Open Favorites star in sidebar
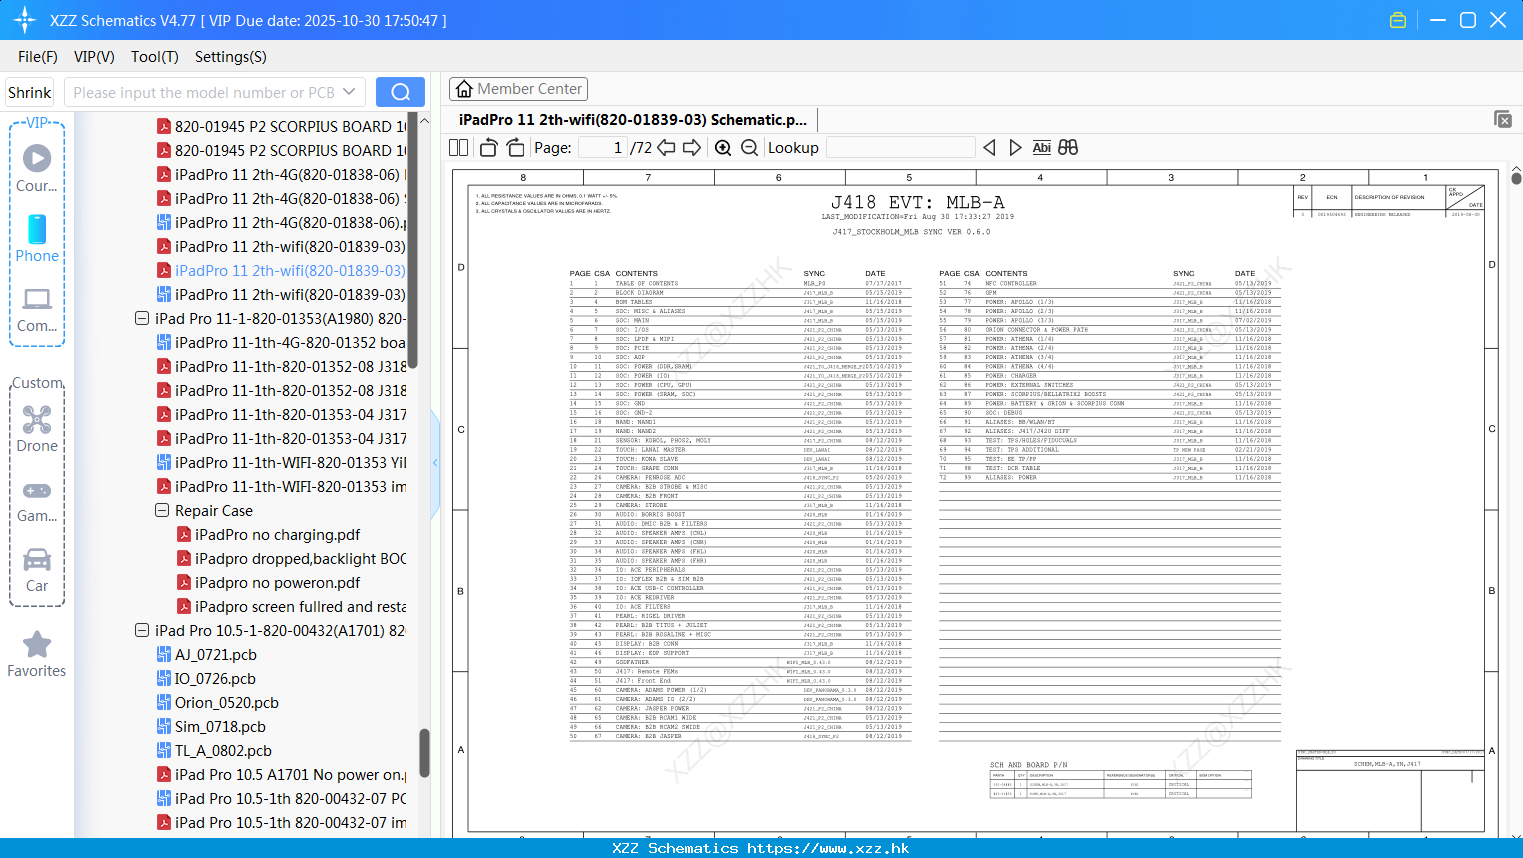 (37, 654)
